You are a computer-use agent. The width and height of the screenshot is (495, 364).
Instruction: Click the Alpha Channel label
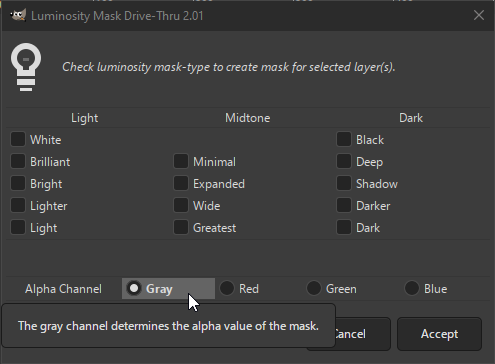coord(63,289)
